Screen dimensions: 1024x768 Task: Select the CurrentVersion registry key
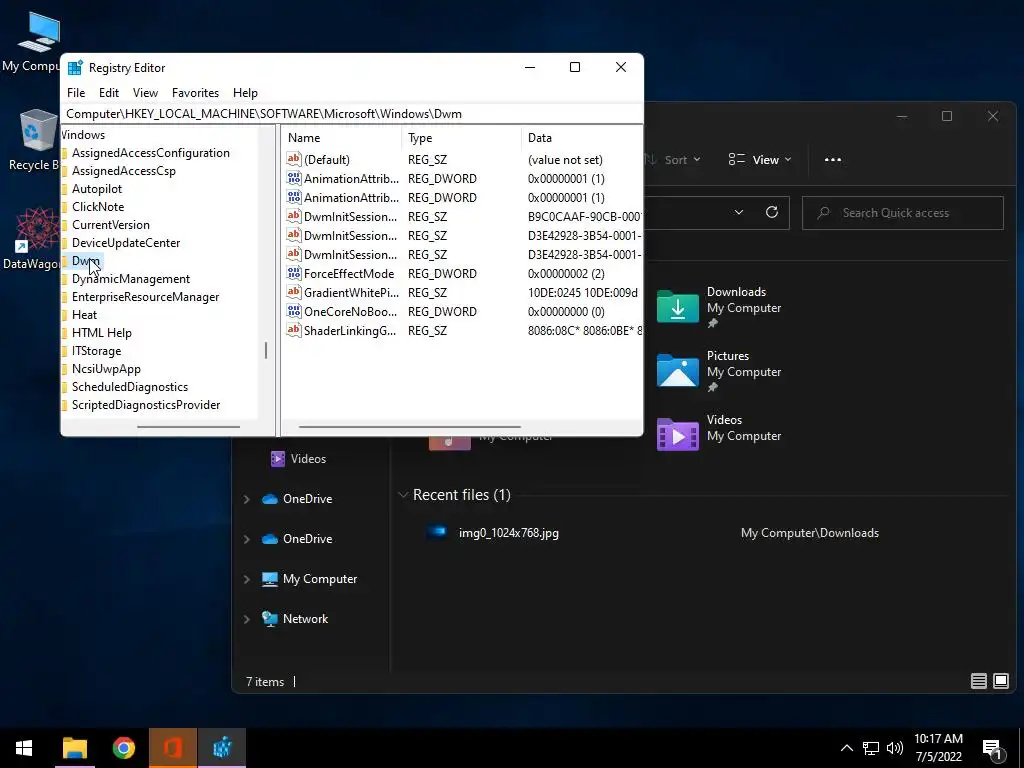pos(111,225)
